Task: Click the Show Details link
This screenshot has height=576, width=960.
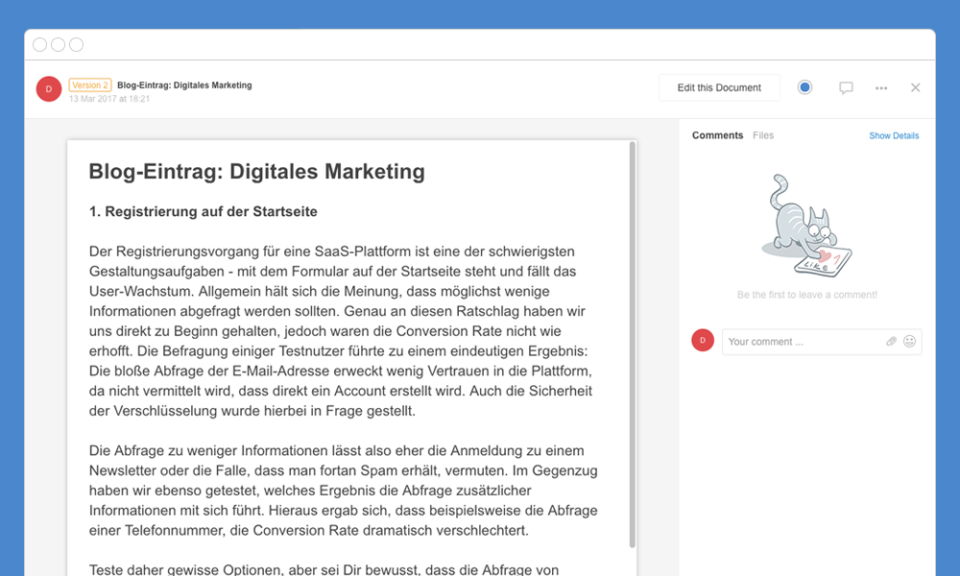Action: pyautogui.click(x=894, y=136)
